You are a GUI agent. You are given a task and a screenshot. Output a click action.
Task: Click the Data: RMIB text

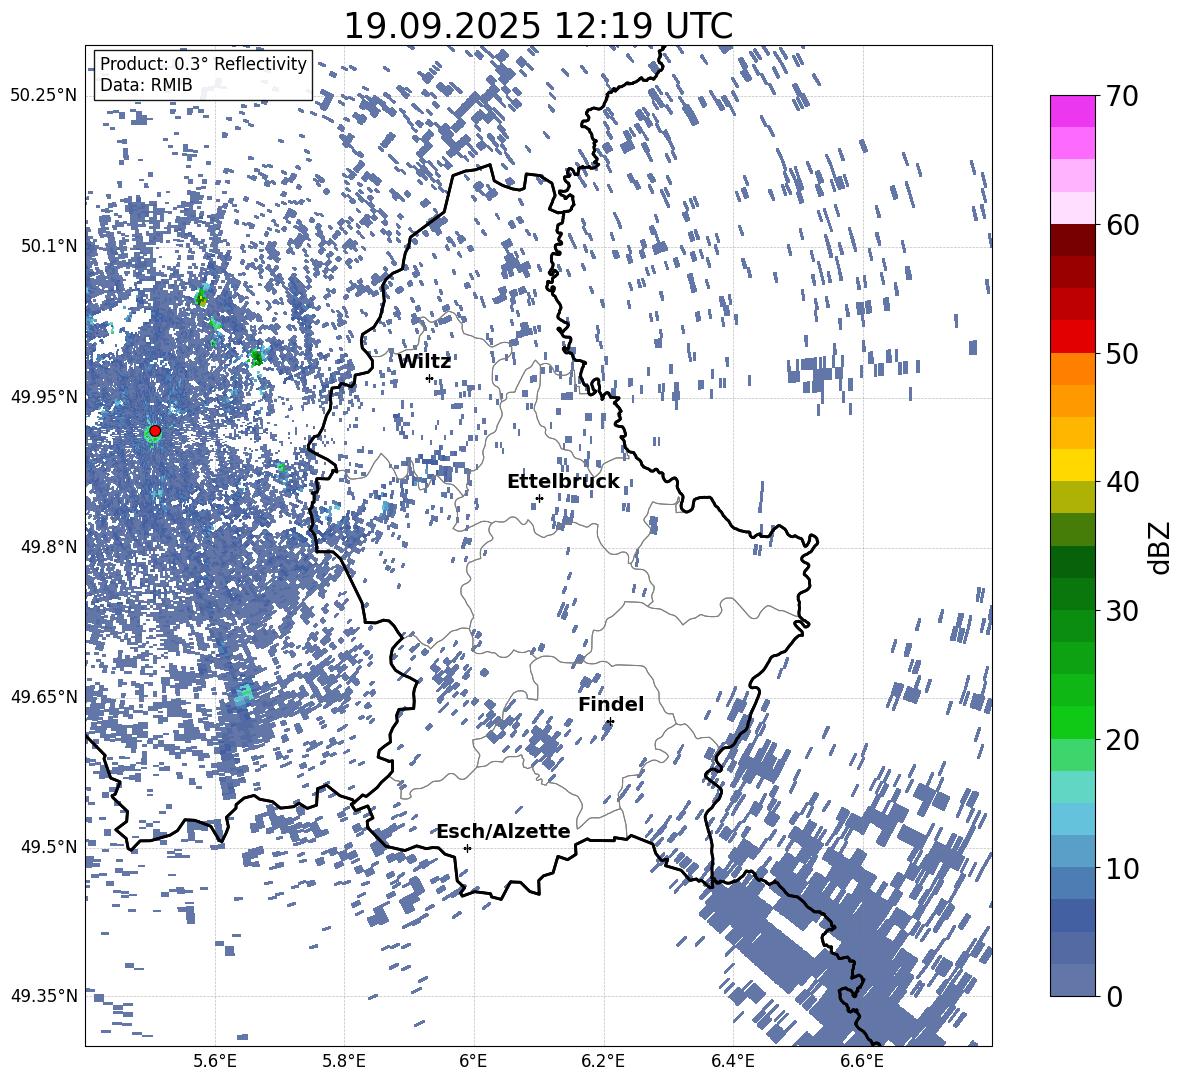pyautogui.click(x=146, y=85)
